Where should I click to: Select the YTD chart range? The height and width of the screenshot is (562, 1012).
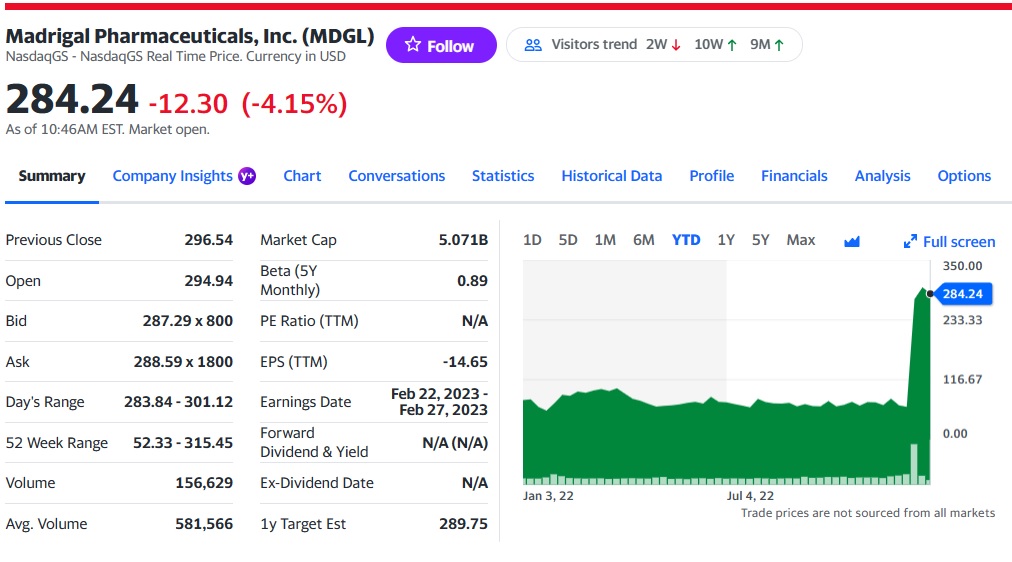tap(686, 240)
